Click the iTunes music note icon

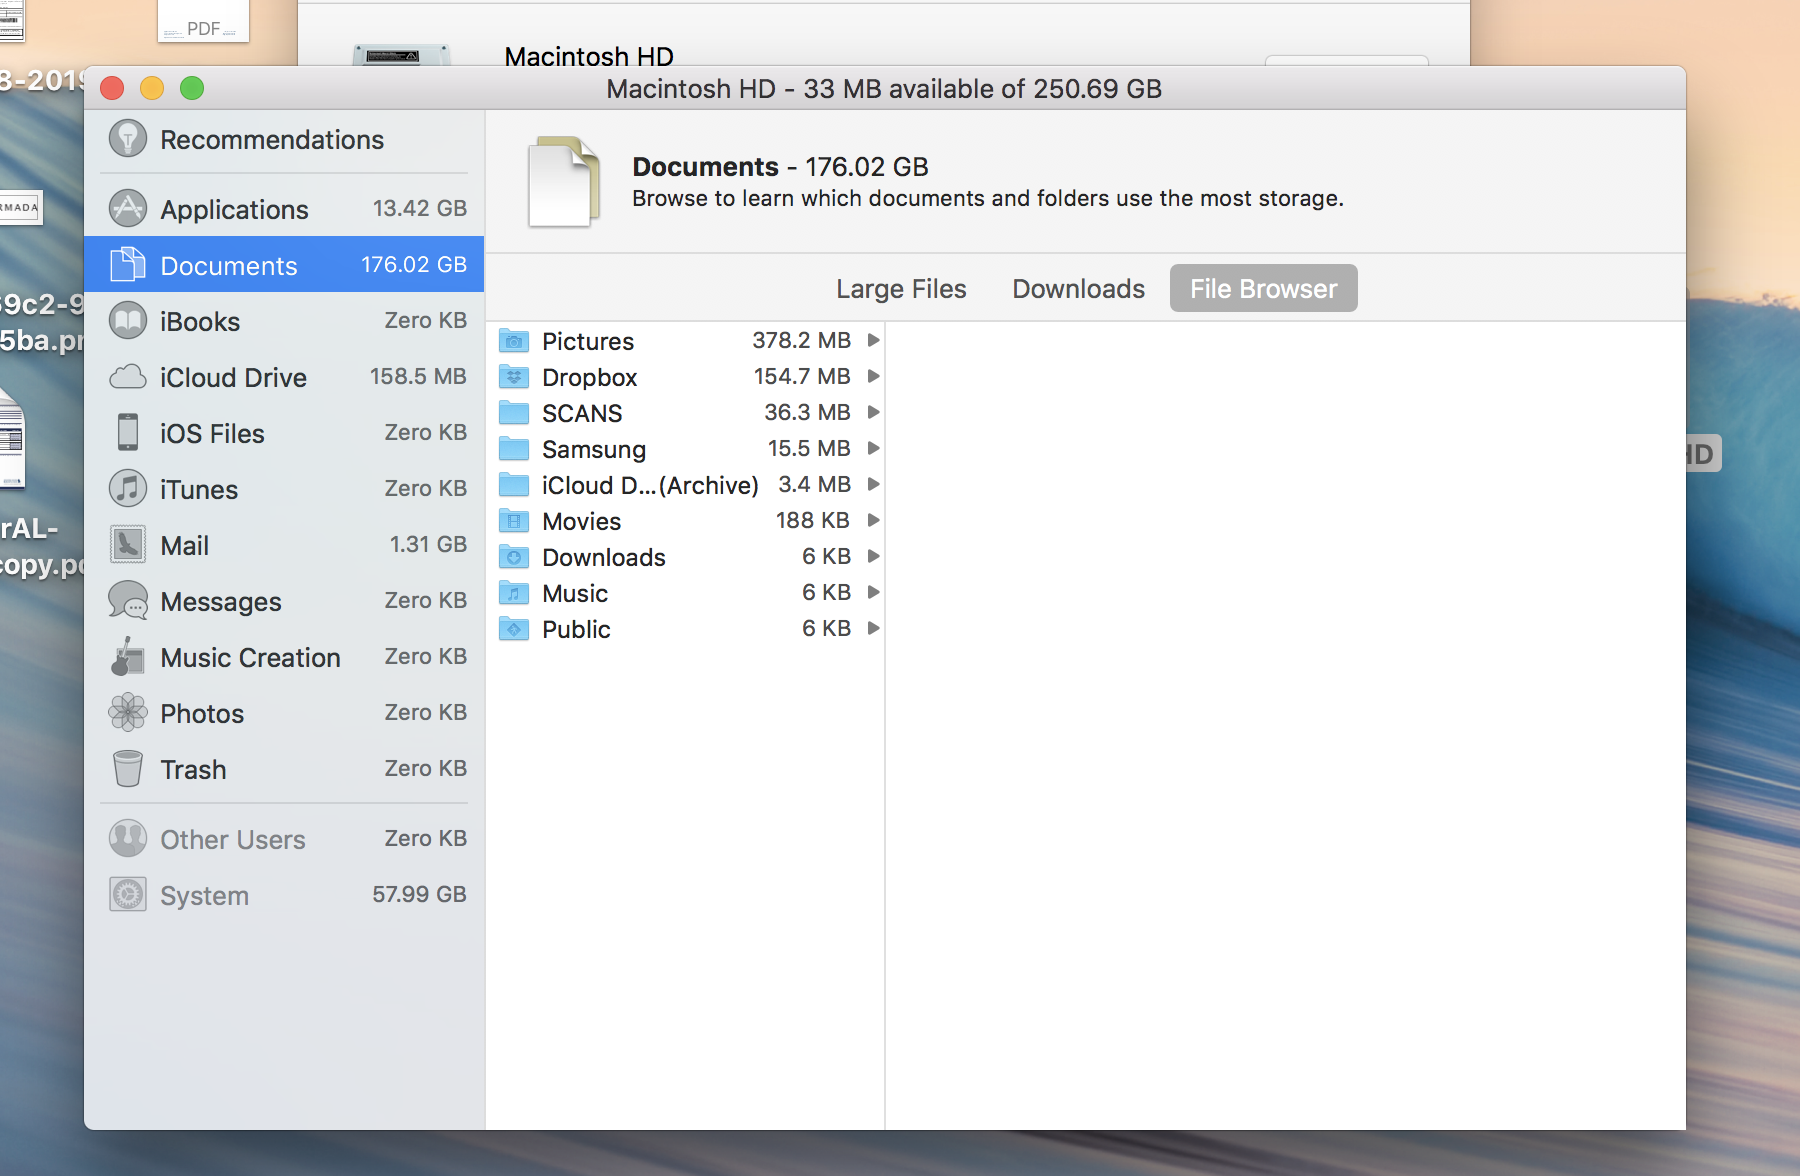(x=128, y=488)
